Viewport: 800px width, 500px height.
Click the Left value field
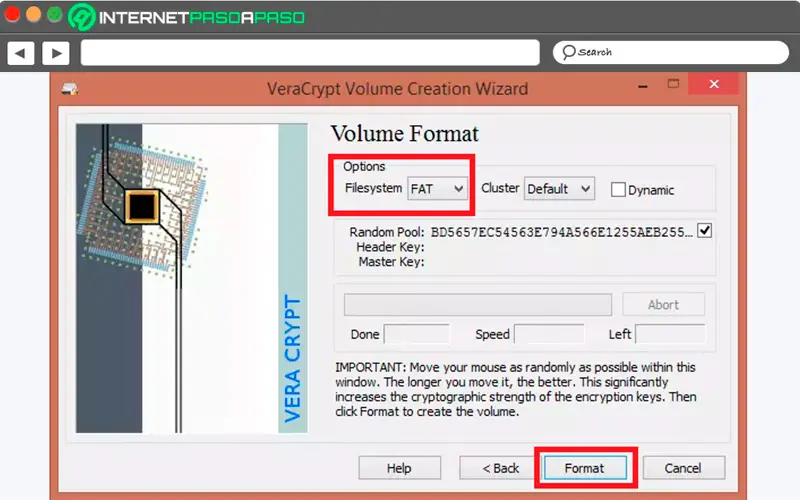[x=670, y=334]
